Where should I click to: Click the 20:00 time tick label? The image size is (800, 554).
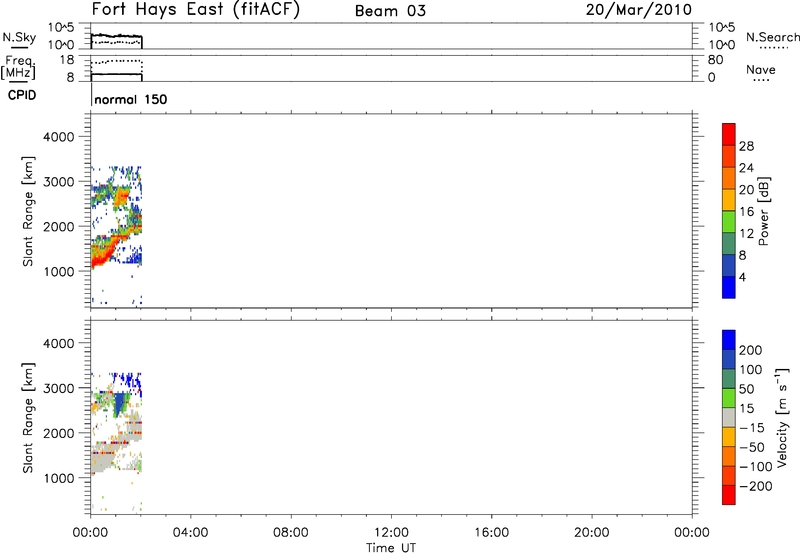point(591,533)
